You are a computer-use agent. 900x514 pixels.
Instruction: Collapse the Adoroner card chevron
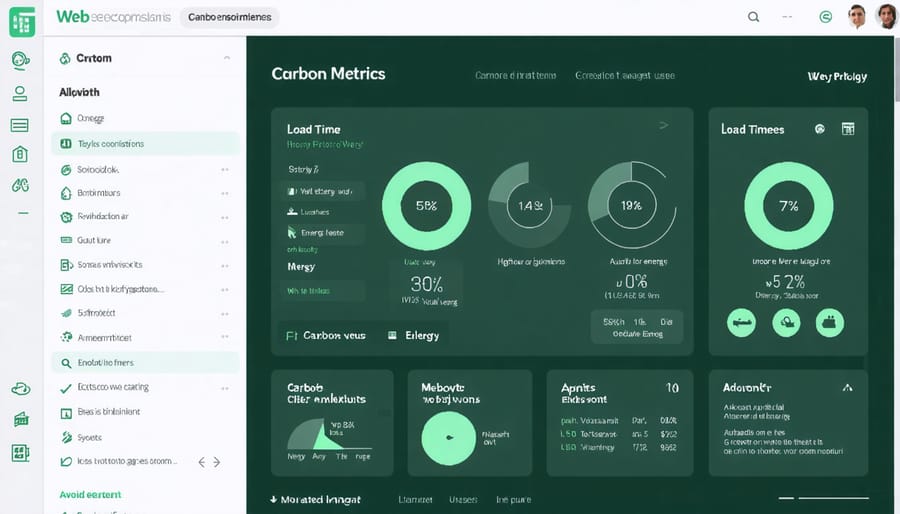(x=847, y=388)
